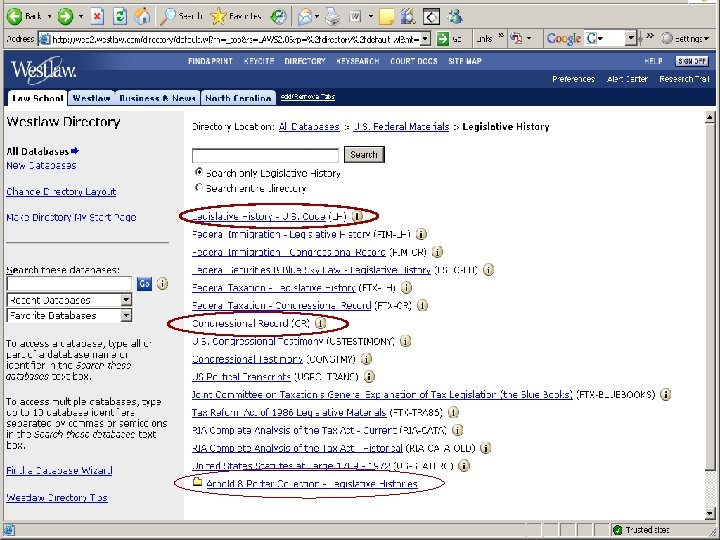Image resolution: width=720 pixels, height=540 pixels.
Task: Click info icon beside CONGTMY database
Action: [366, 359]
